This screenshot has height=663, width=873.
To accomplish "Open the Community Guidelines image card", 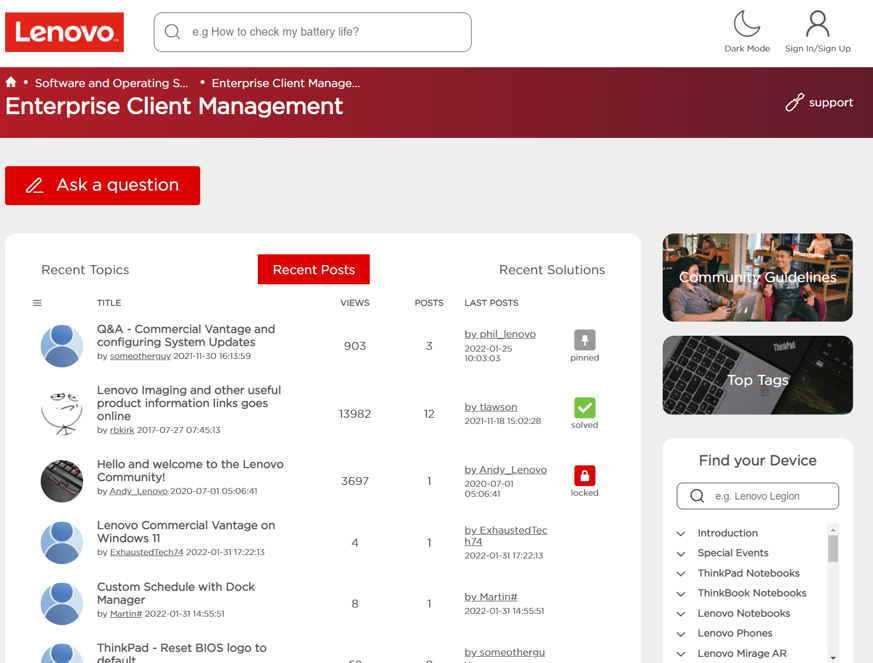I will point(757,277).
